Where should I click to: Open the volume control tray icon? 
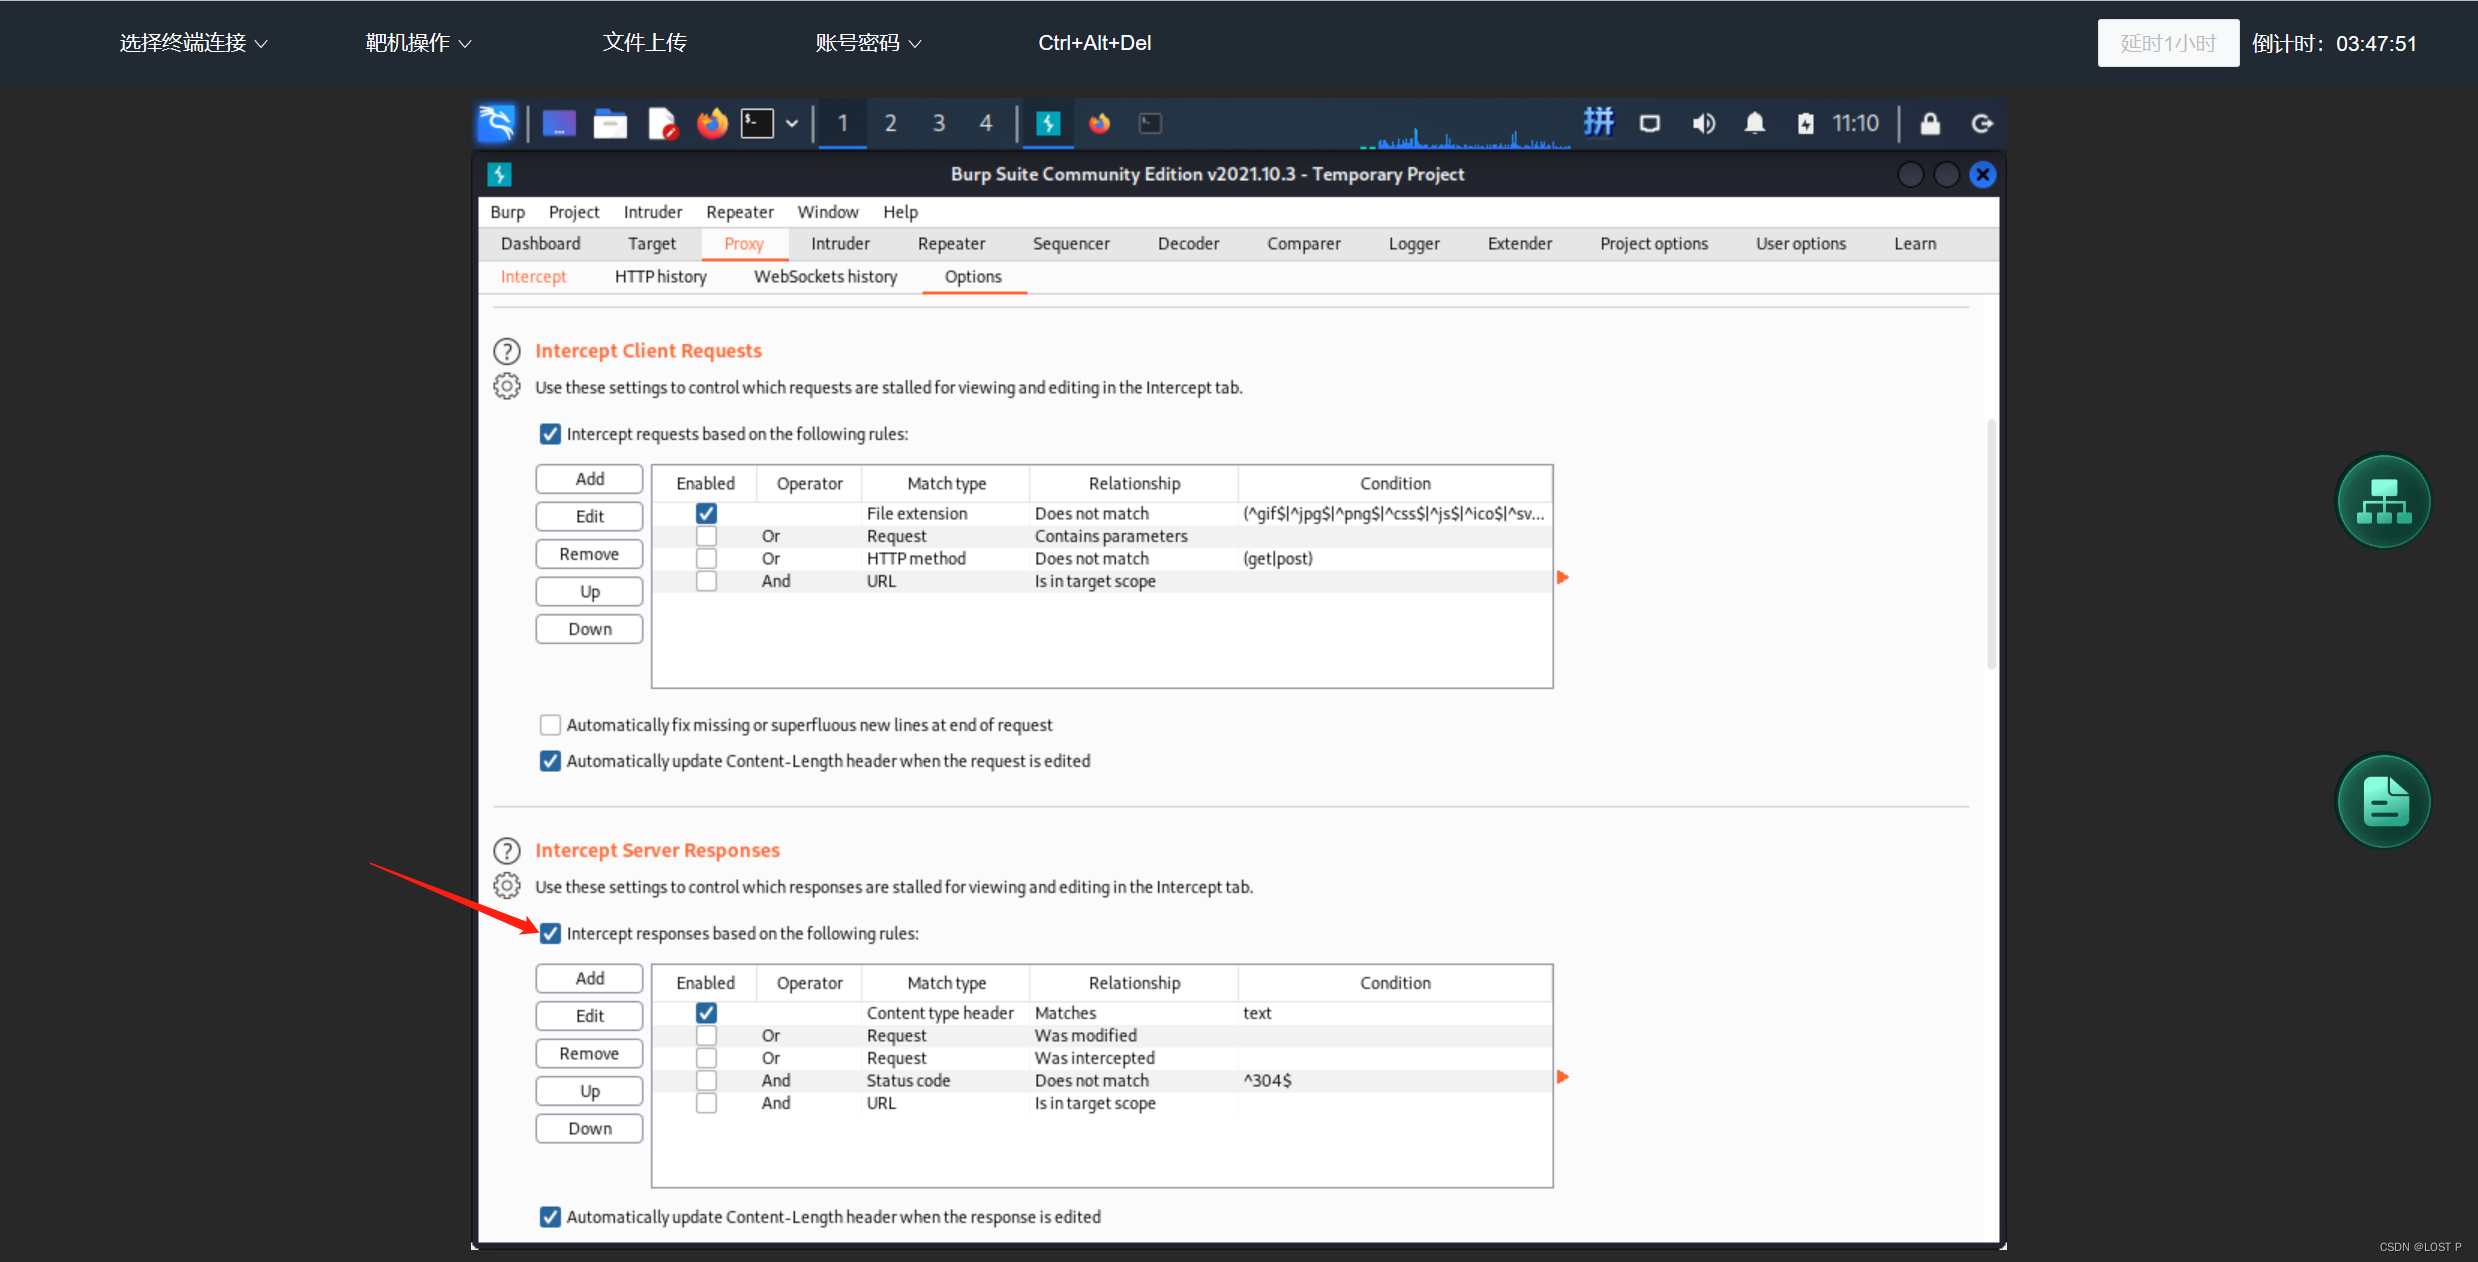pyautogui.click(x=1703, y=123)
